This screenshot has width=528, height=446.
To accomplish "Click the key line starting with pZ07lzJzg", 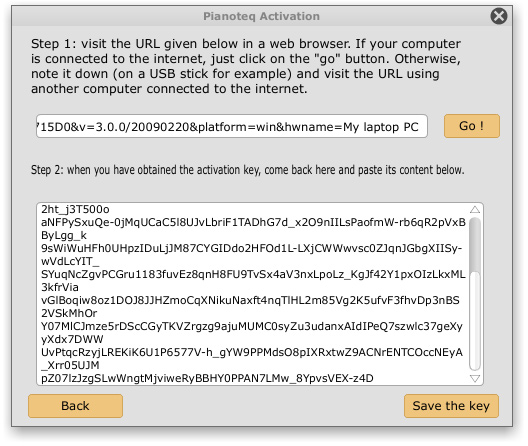I will tap(207, 378).
